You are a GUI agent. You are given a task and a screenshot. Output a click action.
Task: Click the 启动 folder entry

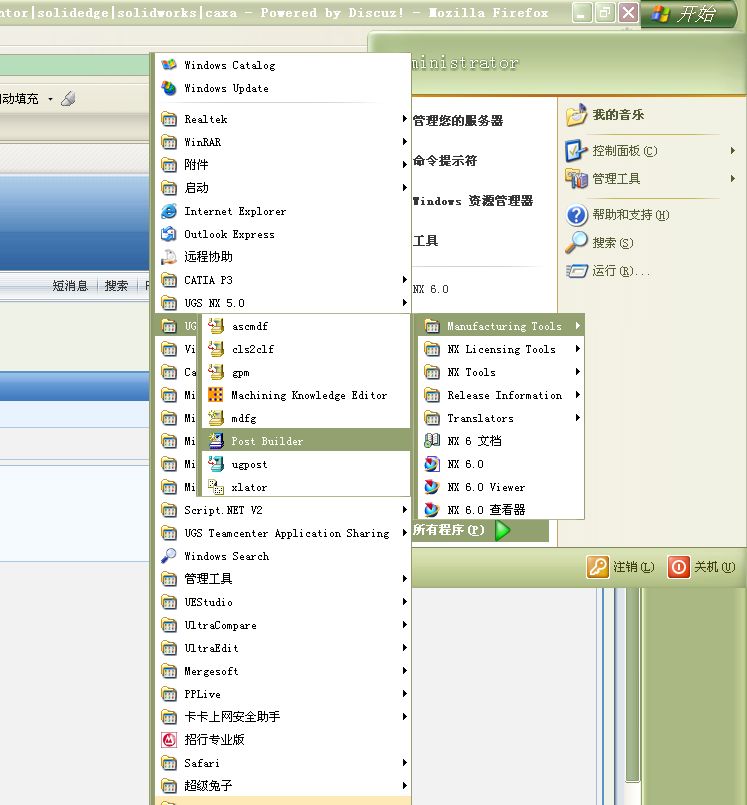coord(283,188)
